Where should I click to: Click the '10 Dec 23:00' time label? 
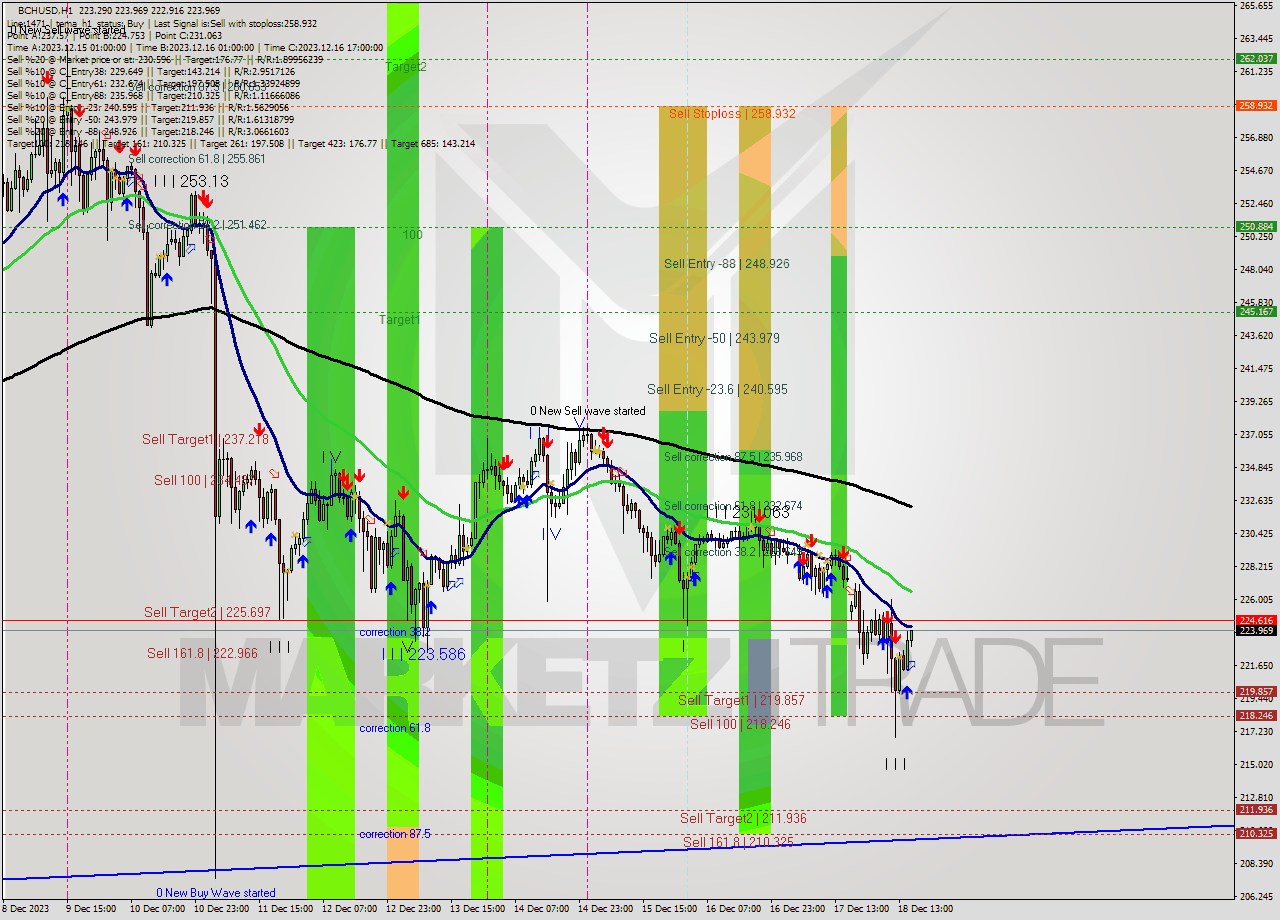221,909
